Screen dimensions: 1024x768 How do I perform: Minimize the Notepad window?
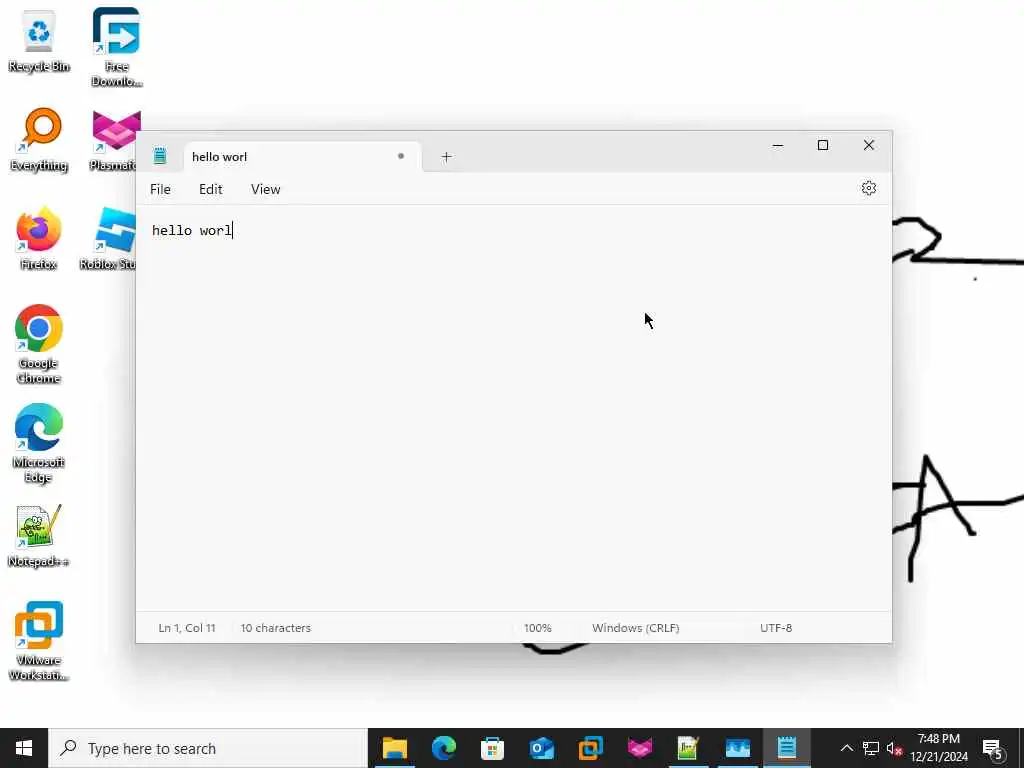[777, 146]
